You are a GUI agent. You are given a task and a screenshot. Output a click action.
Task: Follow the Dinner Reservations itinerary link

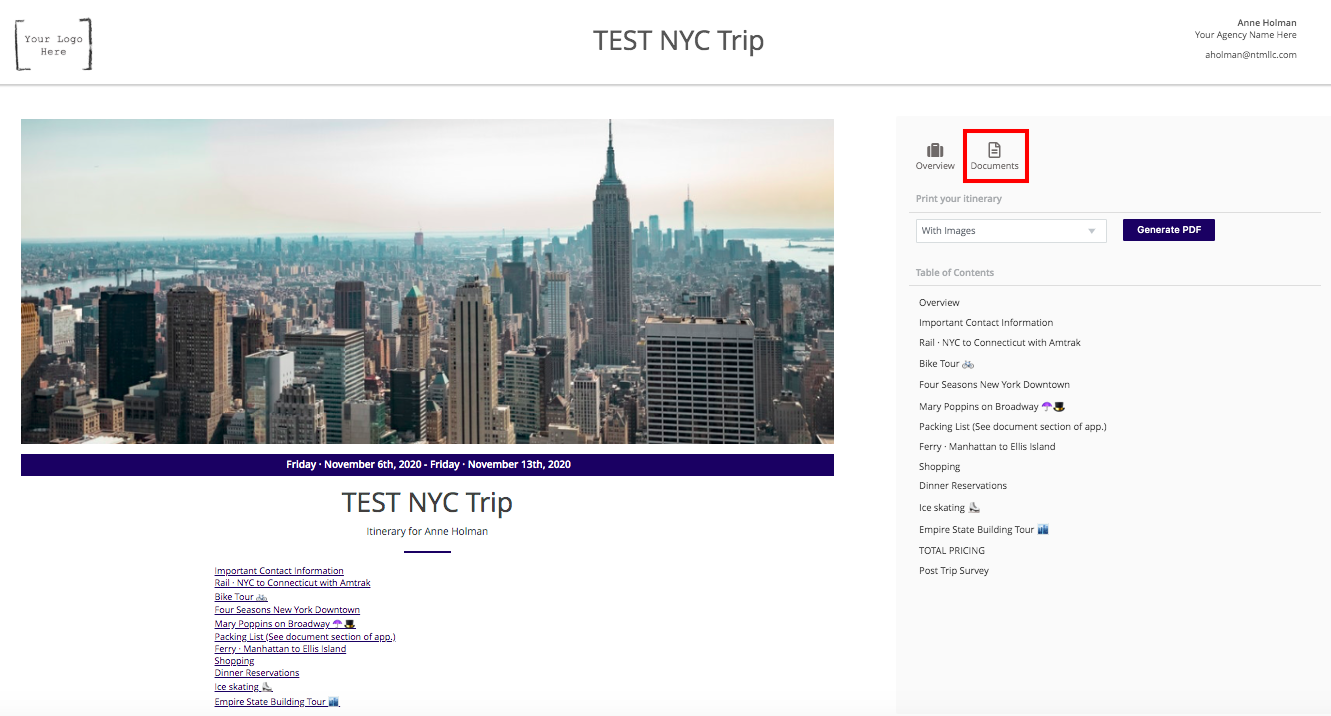click(257, 673)
